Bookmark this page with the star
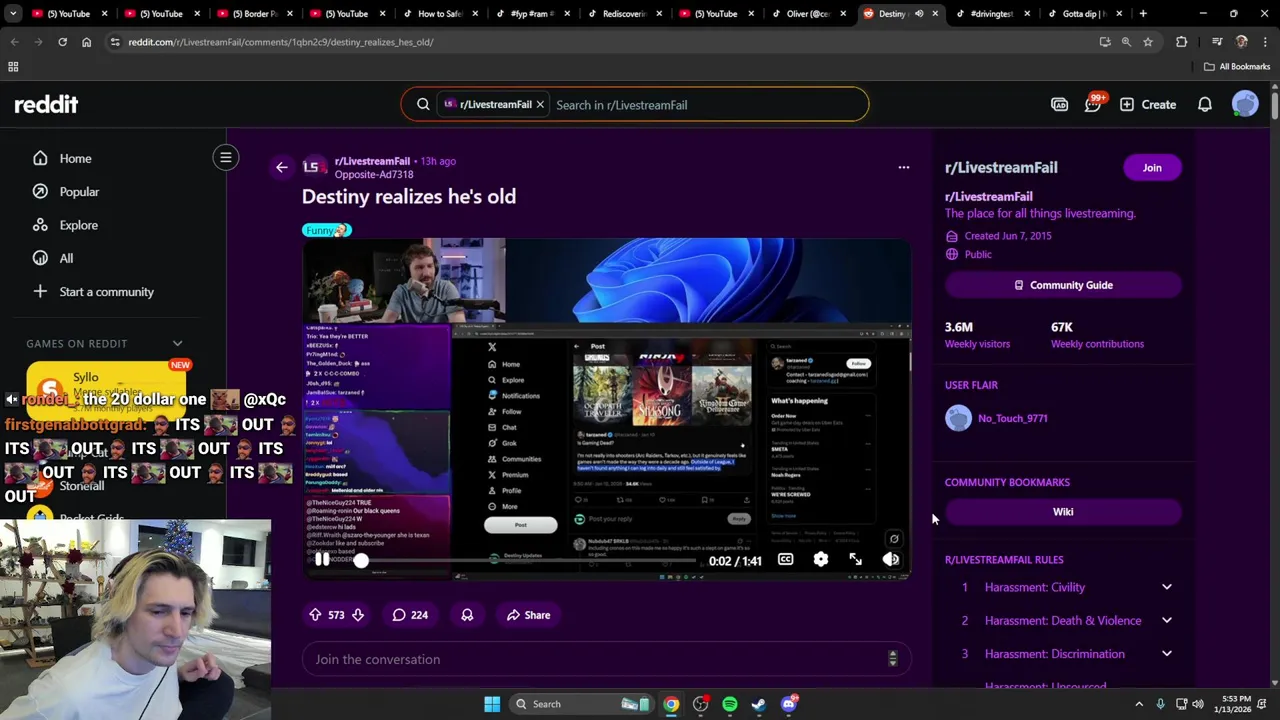This screenshot has height=720, width=1280. (1148, 42)
